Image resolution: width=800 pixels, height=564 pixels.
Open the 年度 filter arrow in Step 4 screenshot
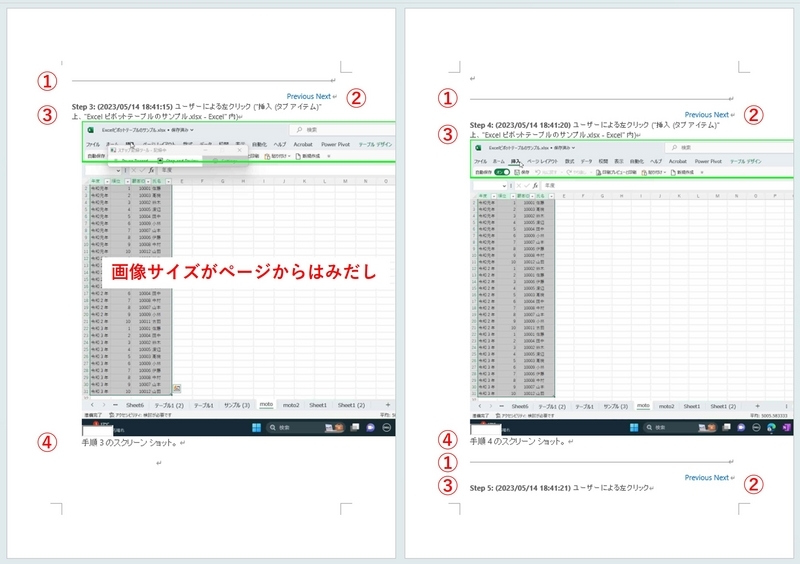494,196
